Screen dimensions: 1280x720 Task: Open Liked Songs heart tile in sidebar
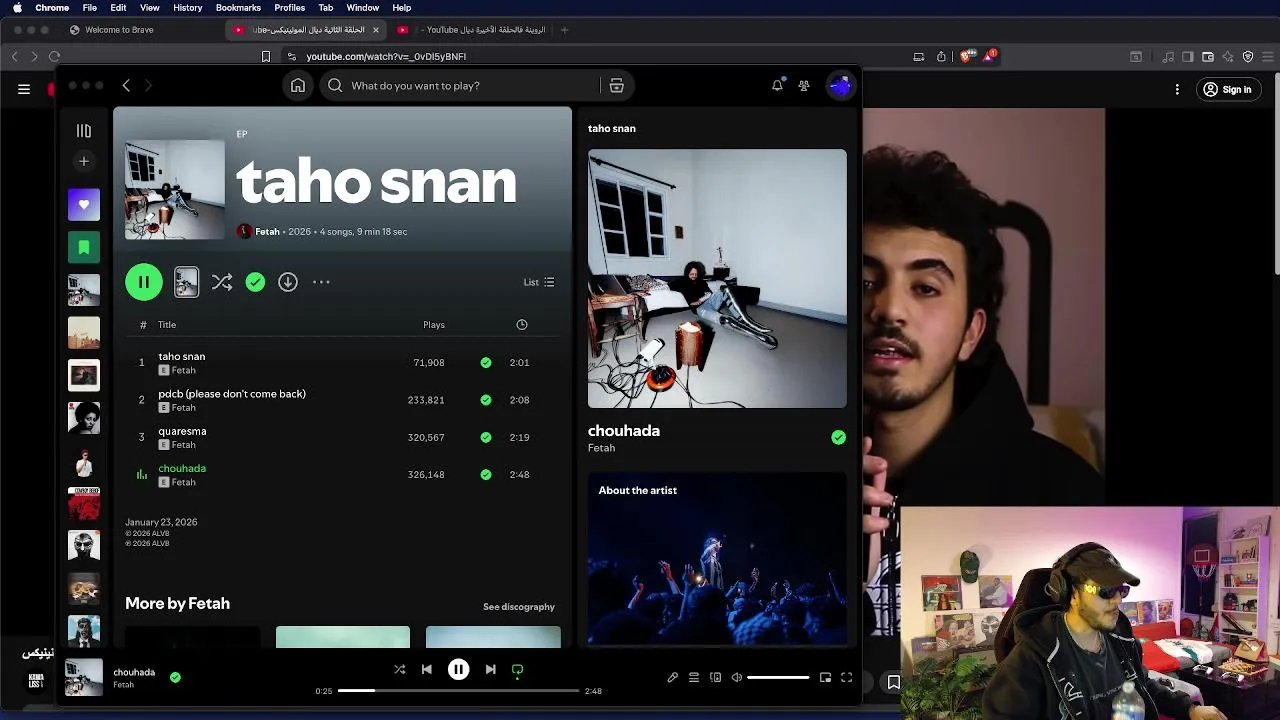(x=84, y=204)
